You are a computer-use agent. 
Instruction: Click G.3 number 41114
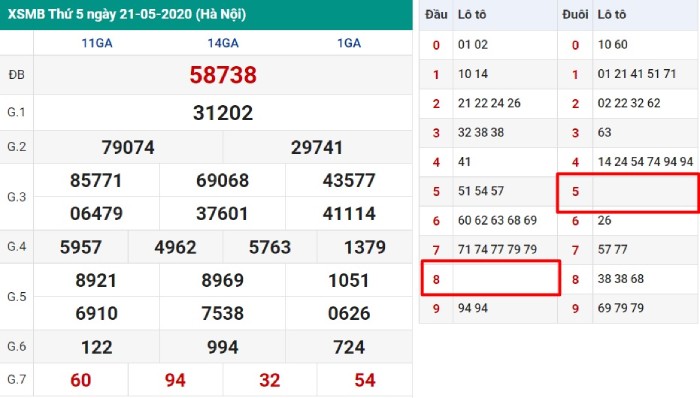349,214
